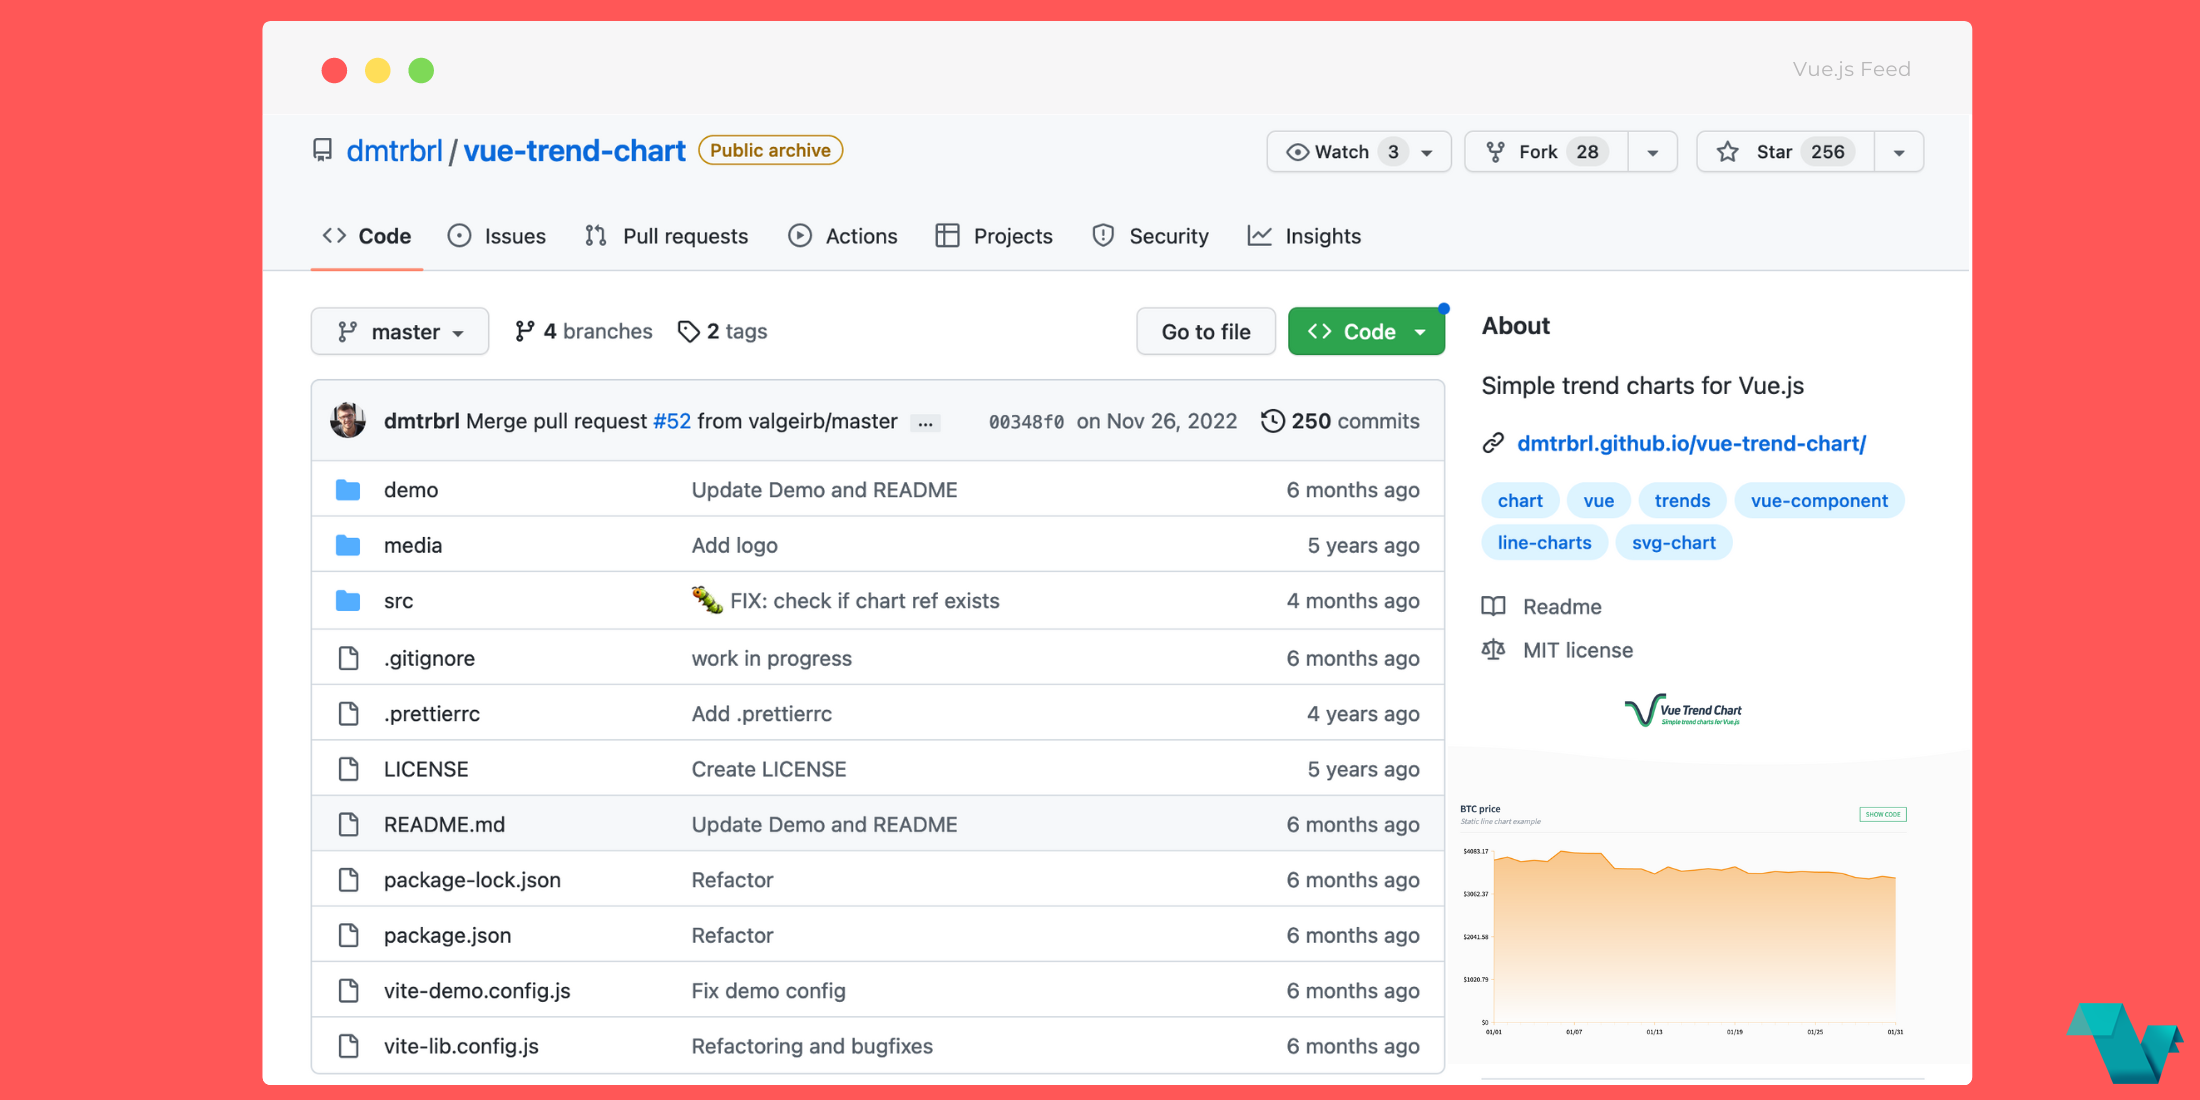
Task: Open the Actions workflows icon
Action: pos(800,236)
